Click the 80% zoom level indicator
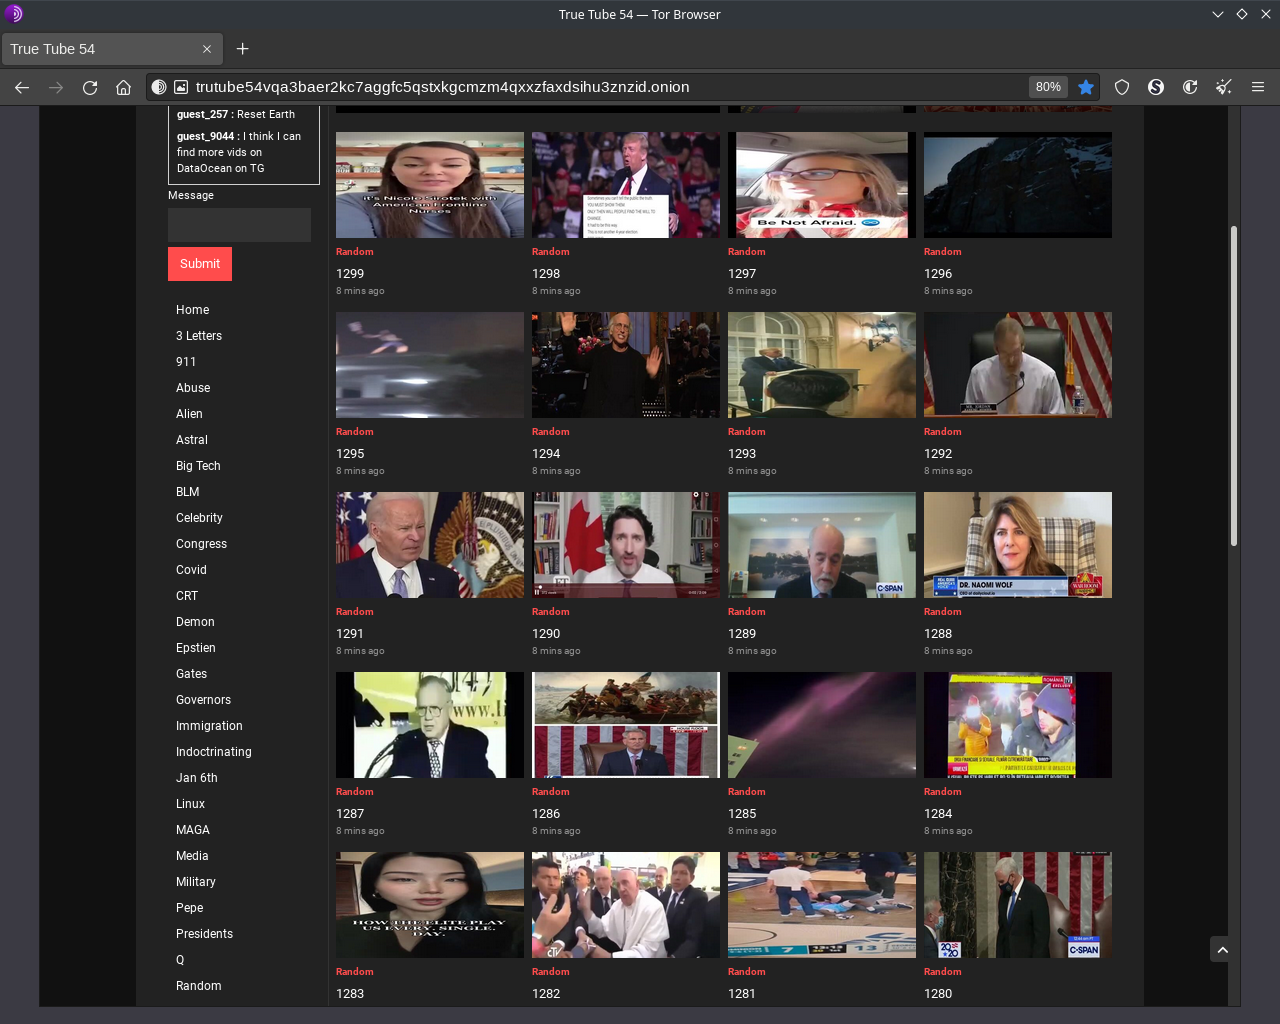The width and height of the screenshot is (1280, 1024). 1048,87
